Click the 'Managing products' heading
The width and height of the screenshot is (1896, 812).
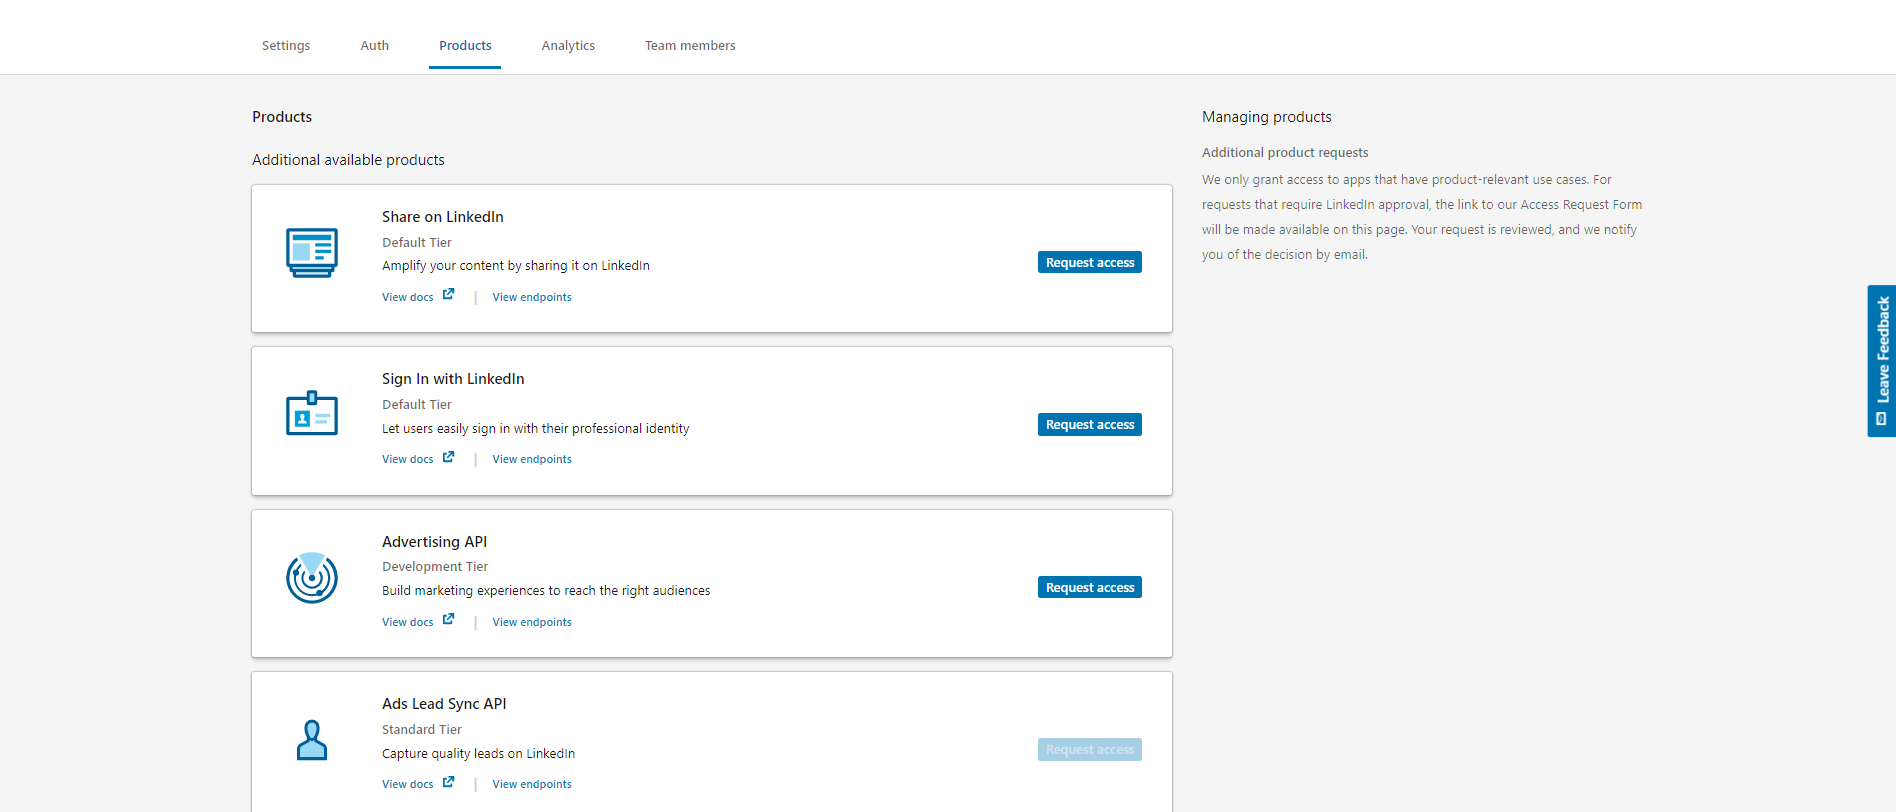[1267, 117]
